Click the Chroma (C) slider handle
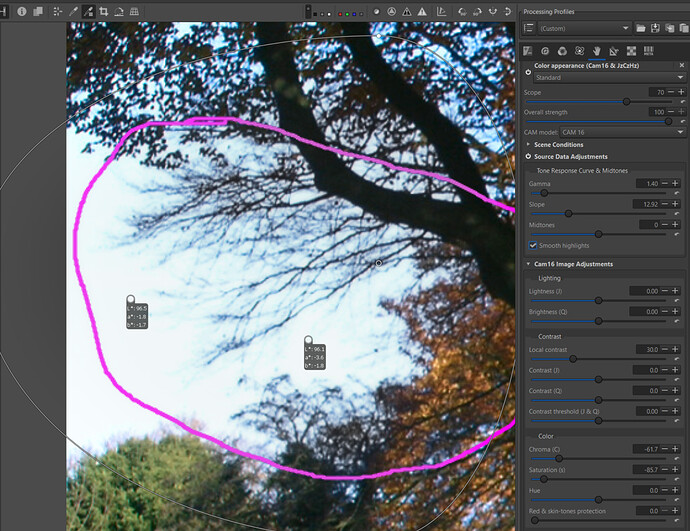Viewport: 690px width, 531px height. coord(558,458)
